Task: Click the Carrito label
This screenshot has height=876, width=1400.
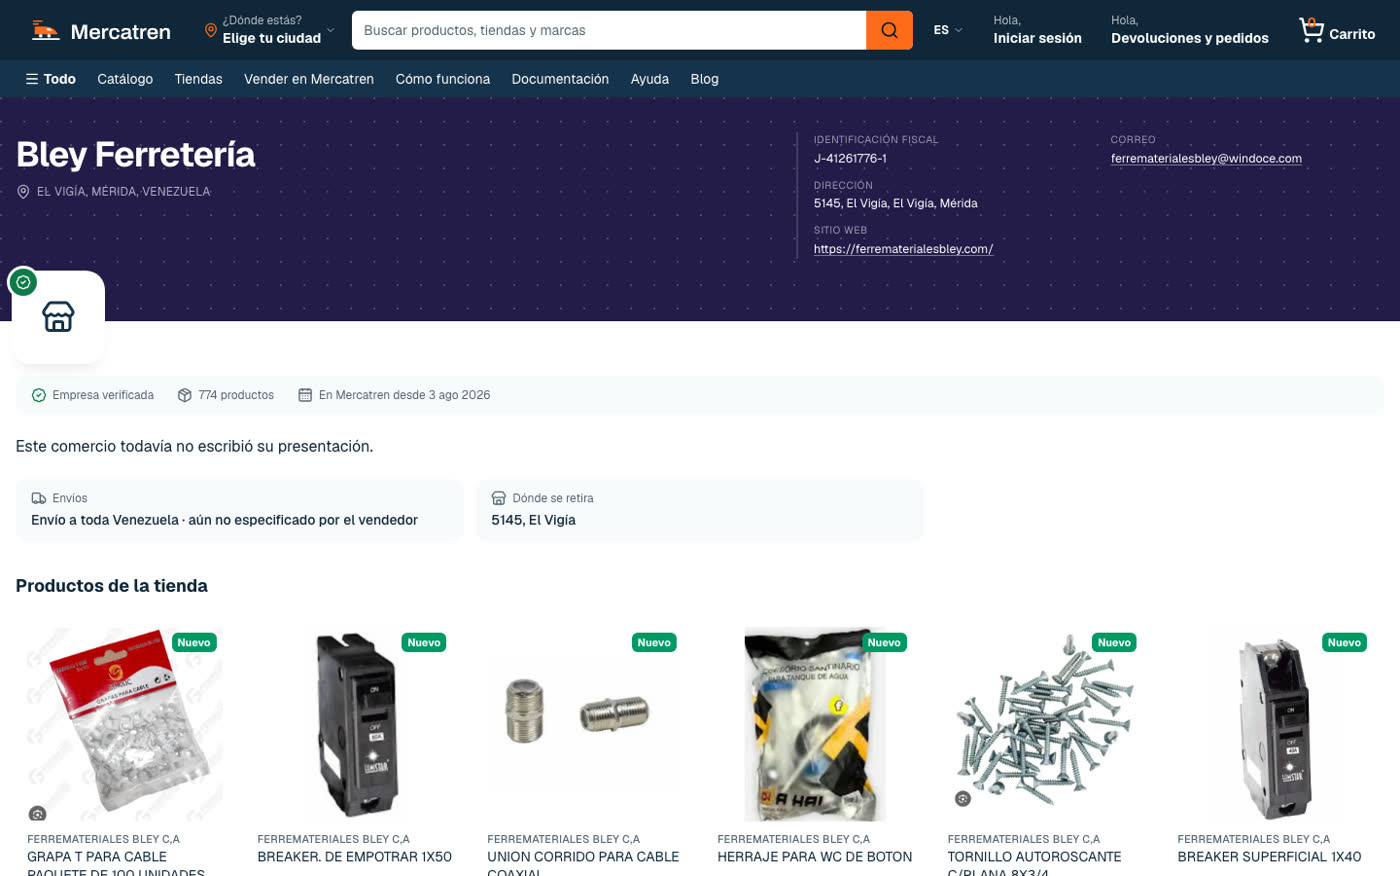Action: [1352, 34]
